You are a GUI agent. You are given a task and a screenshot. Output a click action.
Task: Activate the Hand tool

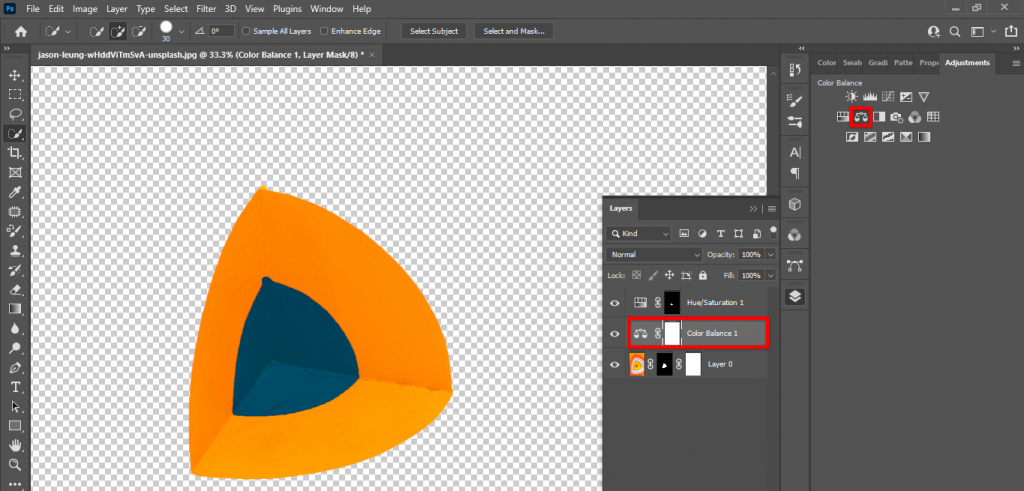pyautogui.click(x=15, y=445)
